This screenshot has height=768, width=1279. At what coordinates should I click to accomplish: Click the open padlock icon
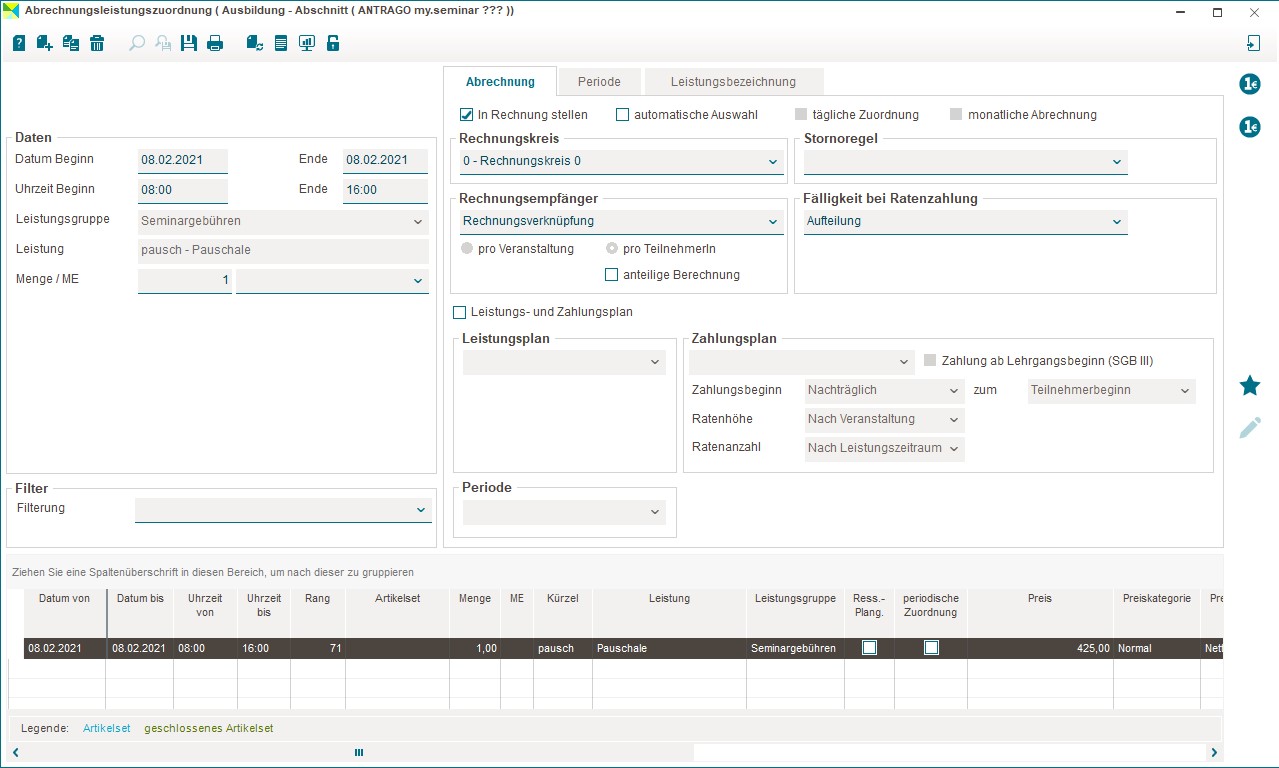333,43
